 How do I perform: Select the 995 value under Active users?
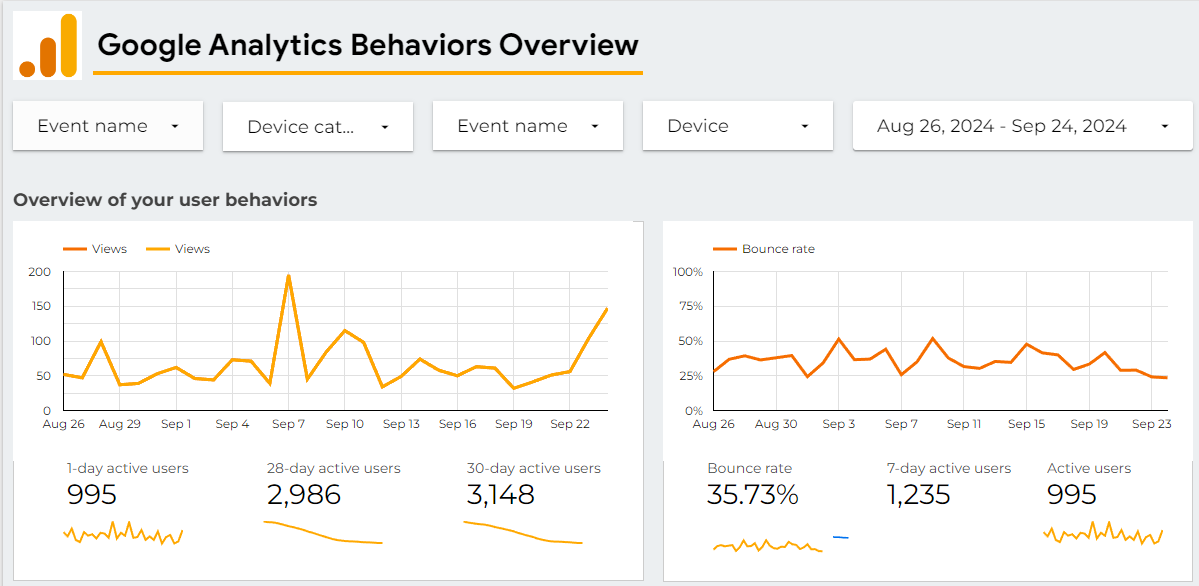(1071, 495)
